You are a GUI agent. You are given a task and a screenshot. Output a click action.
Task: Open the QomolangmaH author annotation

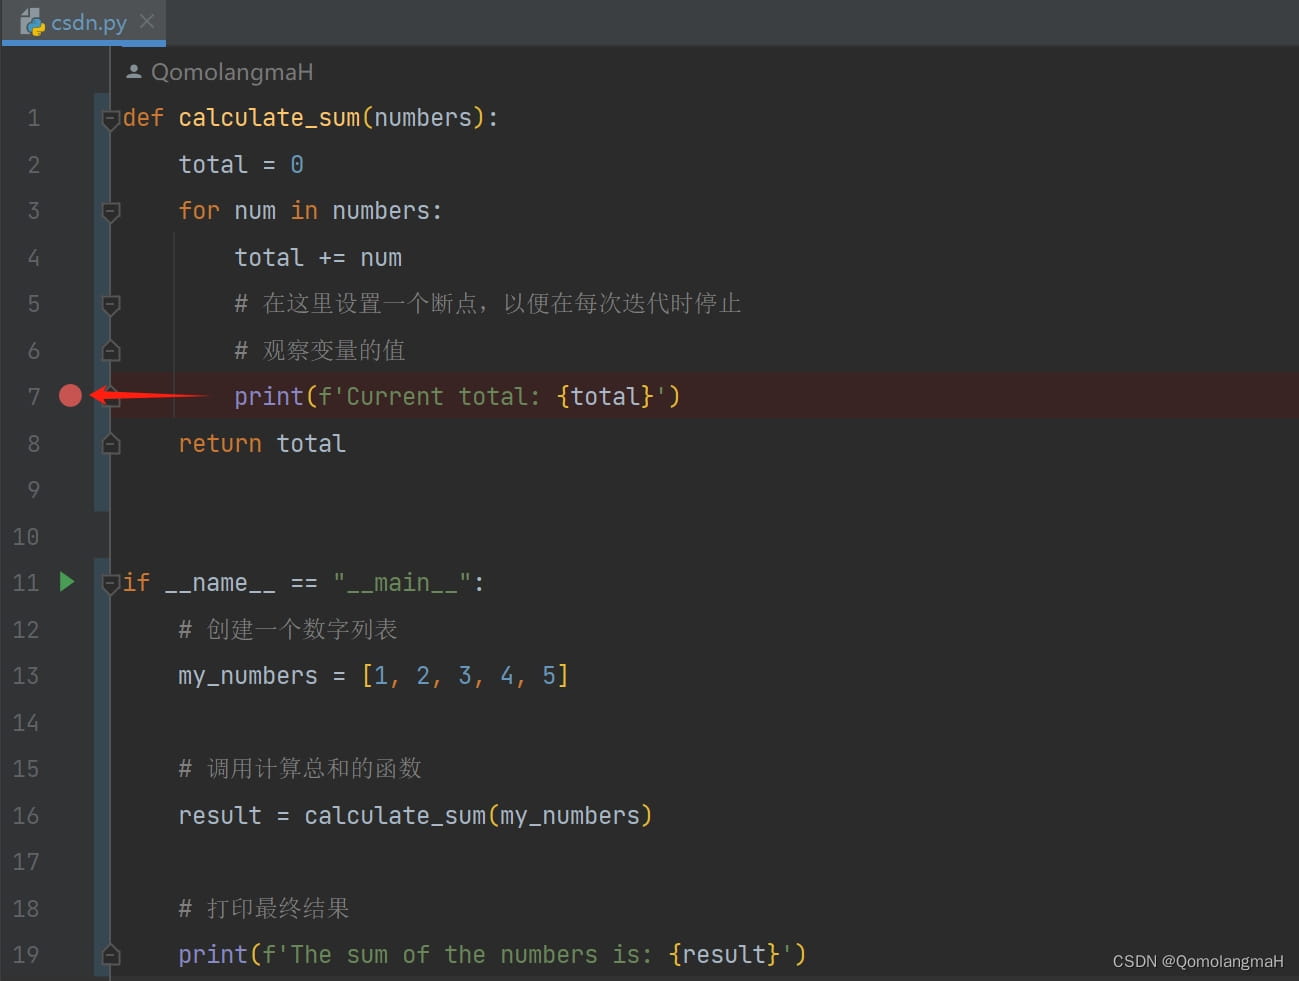click(x=231, y=72)
